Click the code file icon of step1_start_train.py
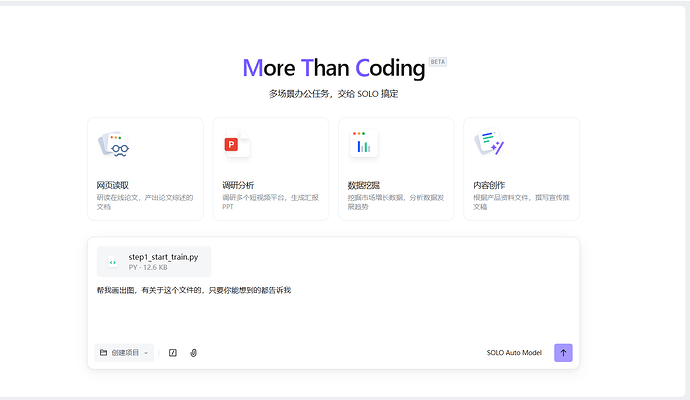The image size is (690, 400). [x=113, y=262]
